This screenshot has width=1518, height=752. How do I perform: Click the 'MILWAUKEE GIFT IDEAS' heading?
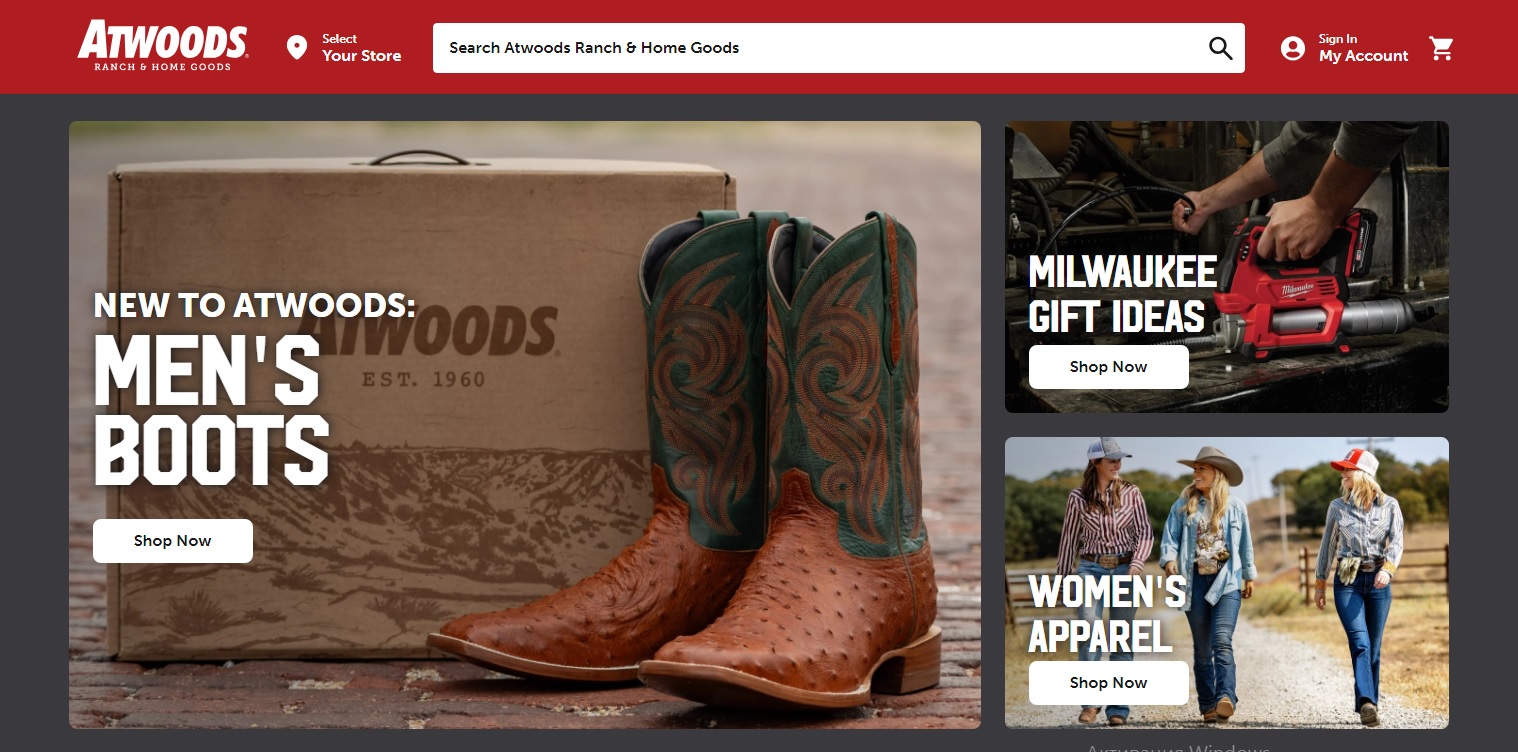click(1123, 294)
